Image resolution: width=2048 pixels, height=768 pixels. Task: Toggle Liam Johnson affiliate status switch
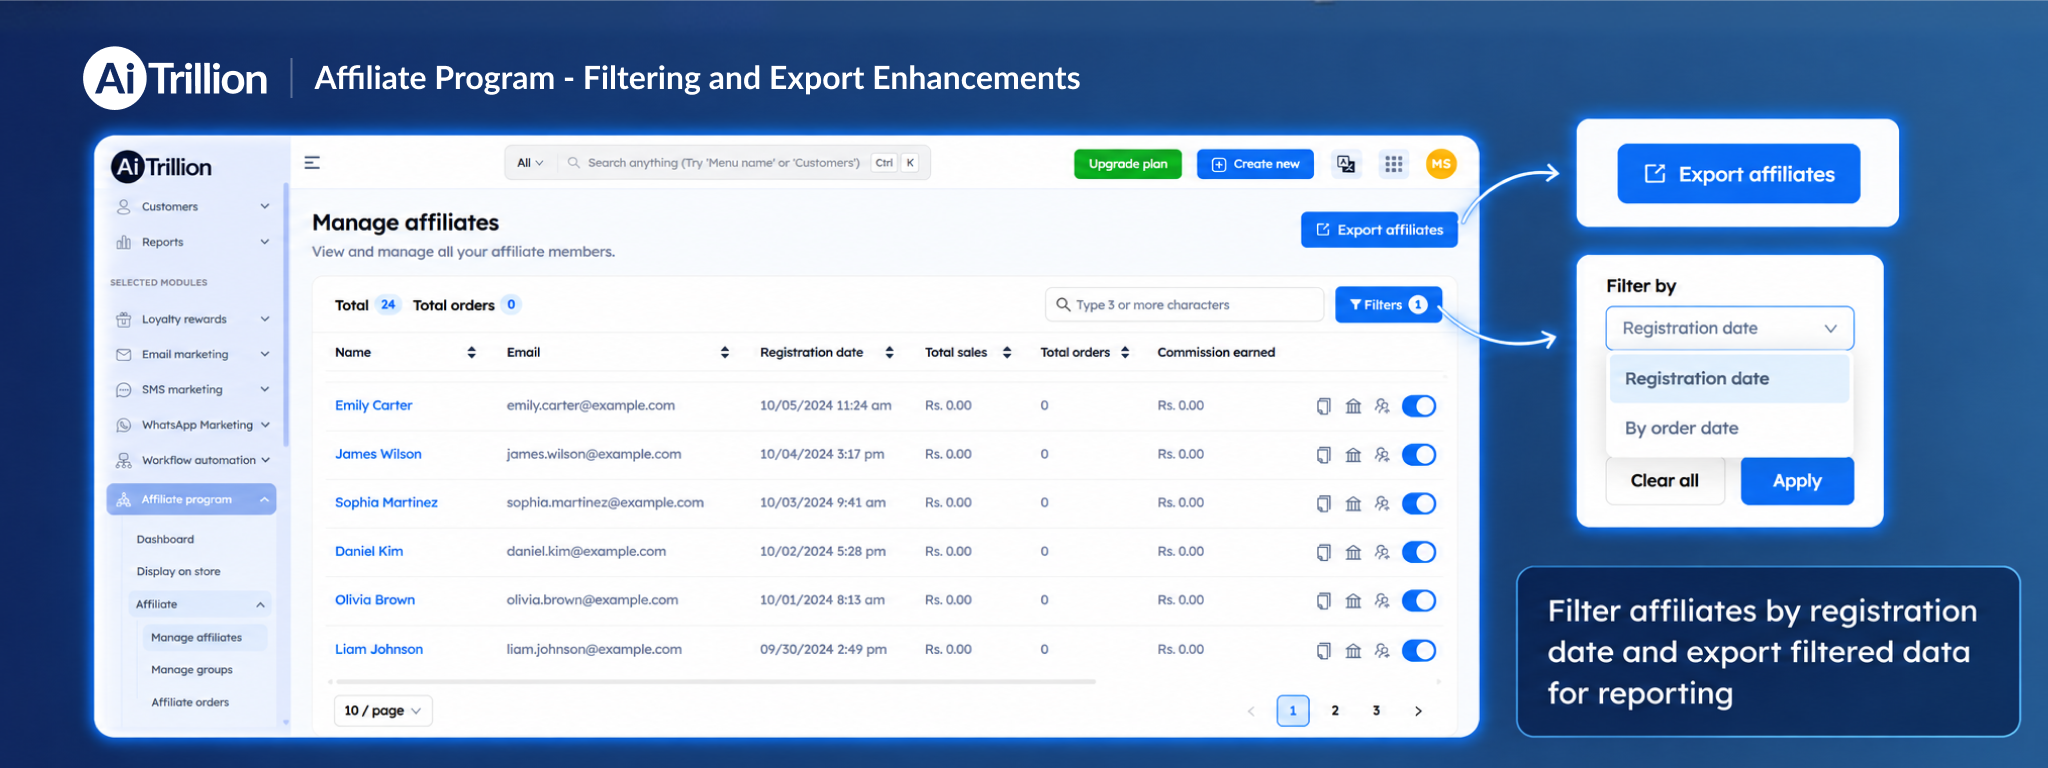1419,651
